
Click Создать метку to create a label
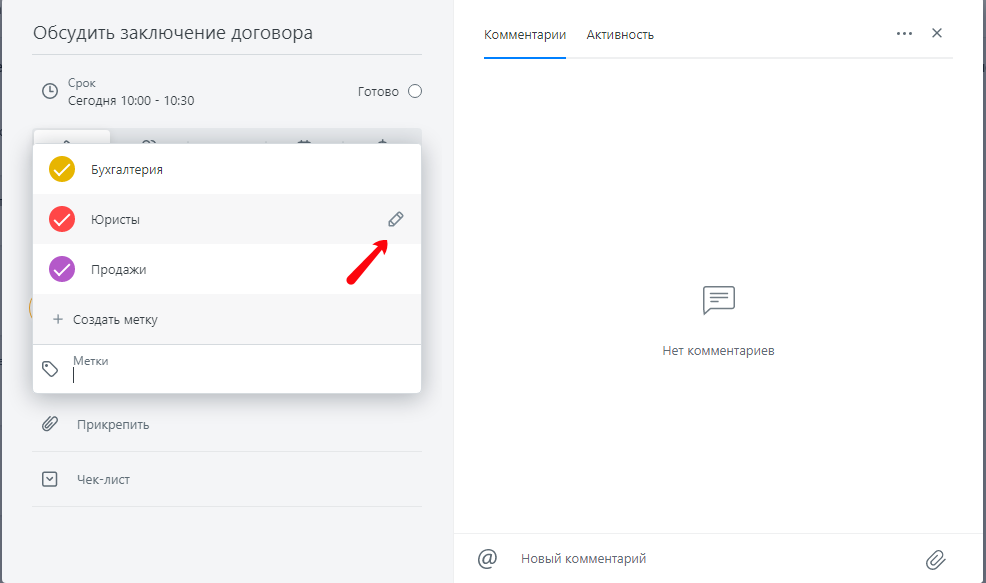pos(115,319)
